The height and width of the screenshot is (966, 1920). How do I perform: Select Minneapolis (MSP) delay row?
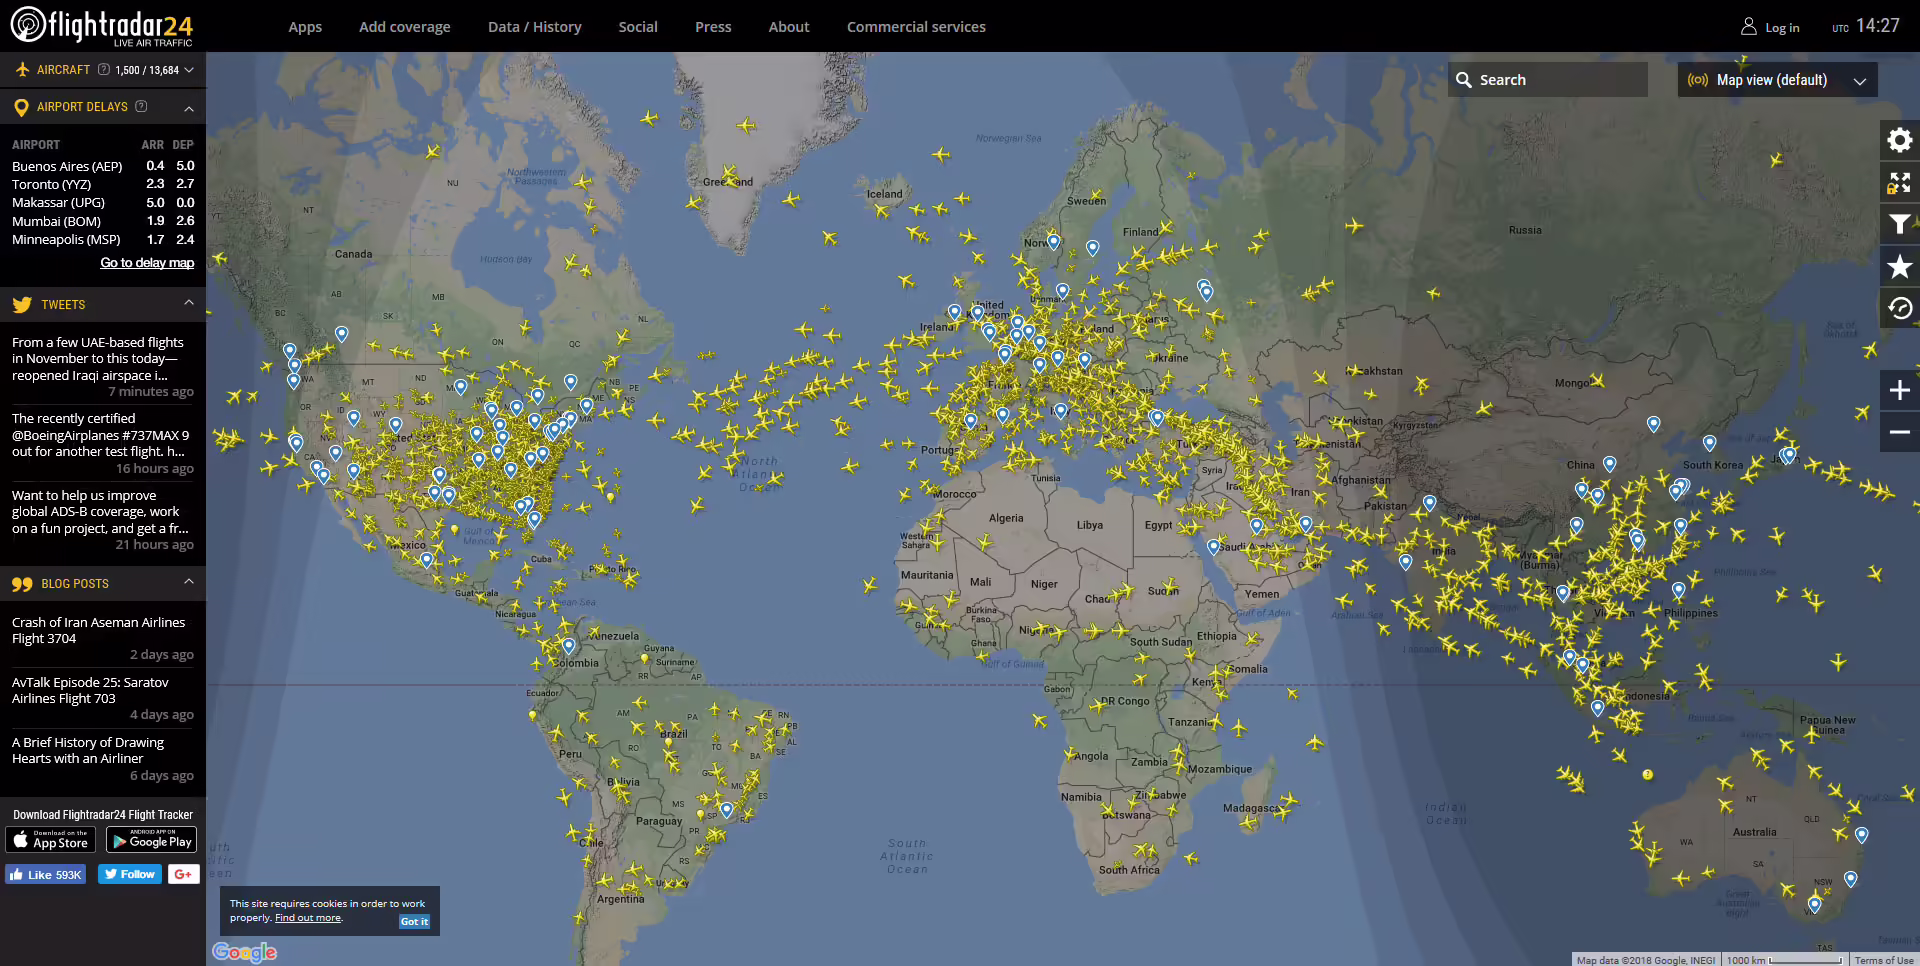click(x=103, y=240)
